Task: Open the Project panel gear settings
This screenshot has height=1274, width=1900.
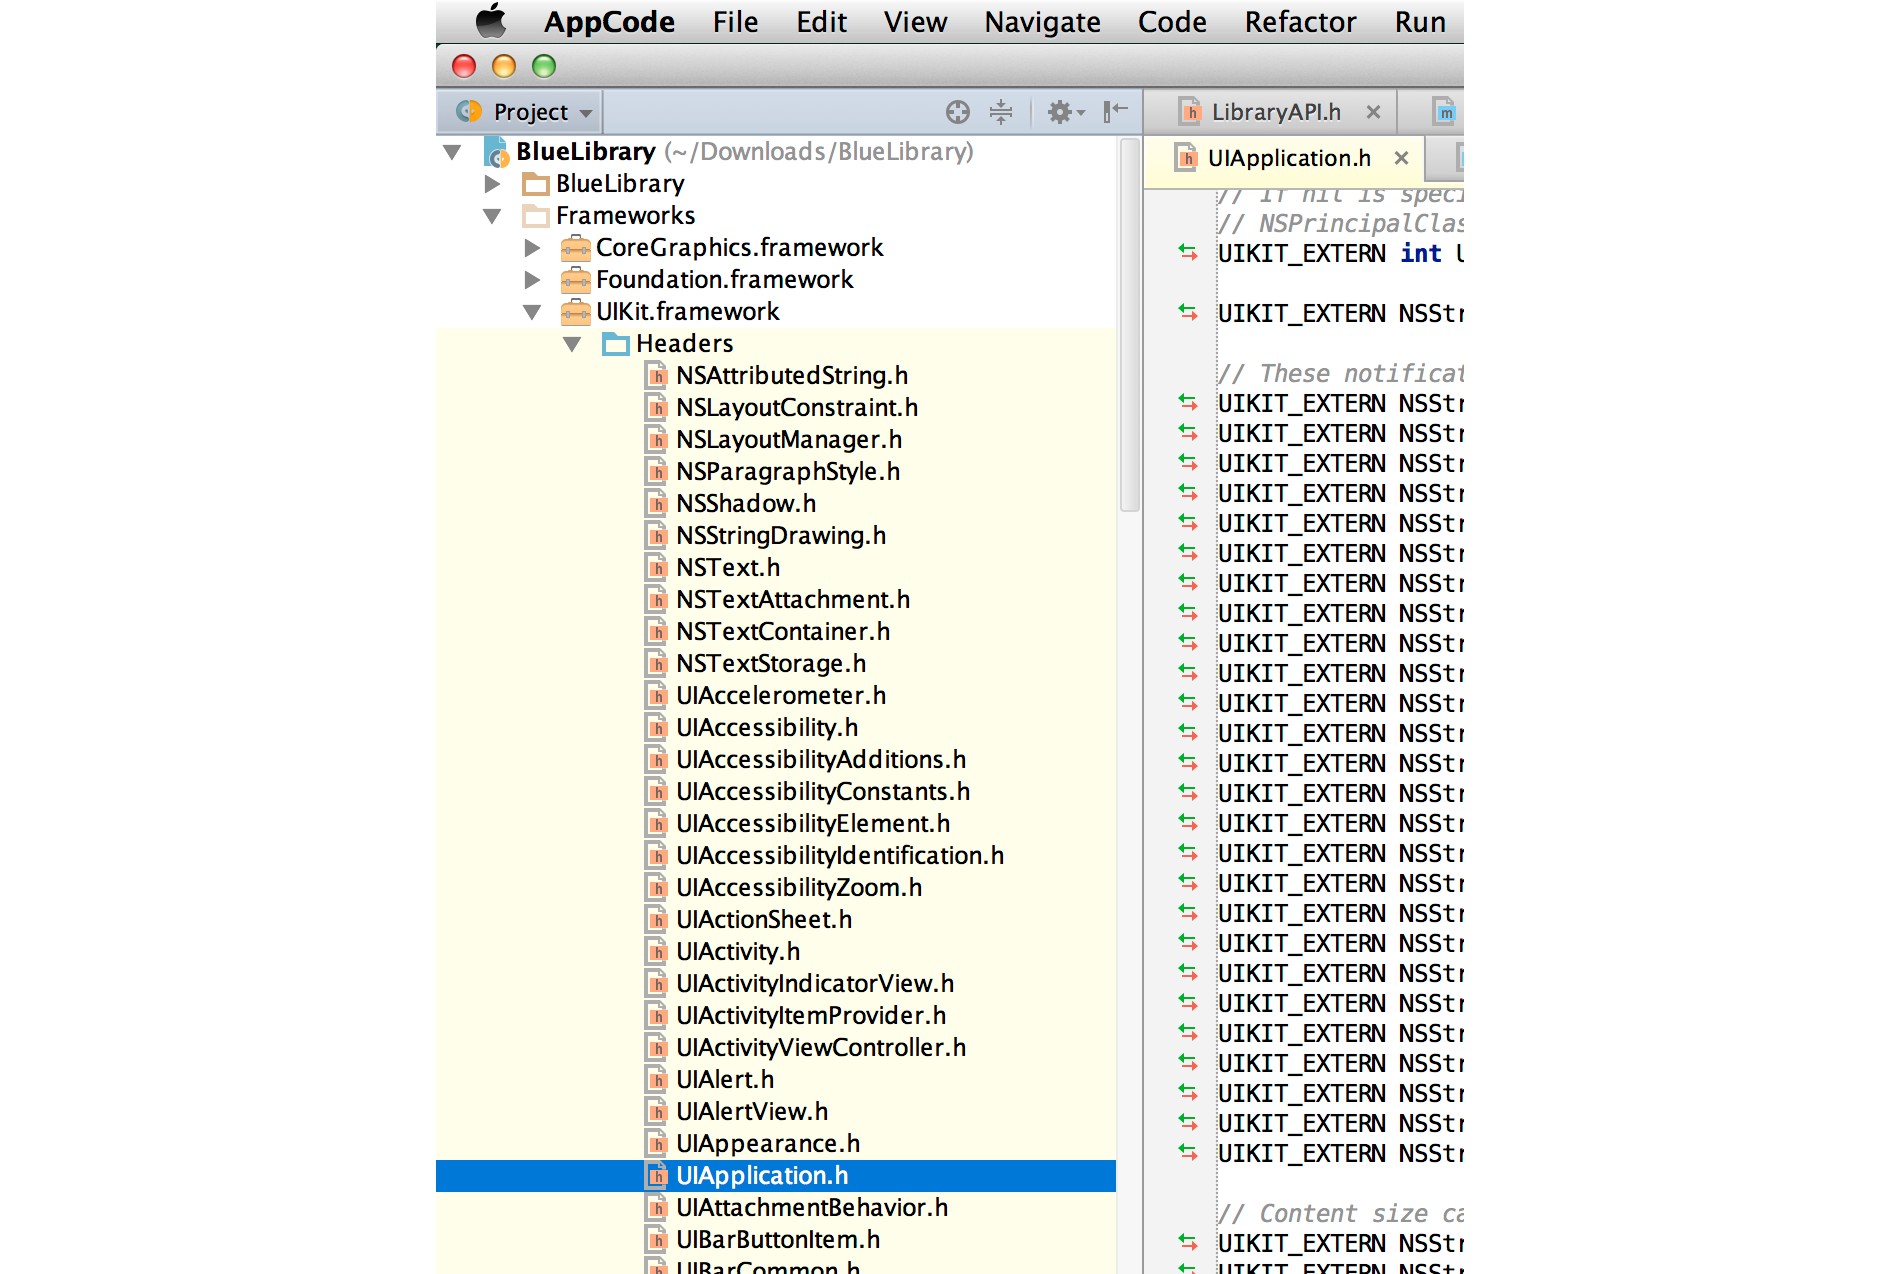Action: 1065,112
